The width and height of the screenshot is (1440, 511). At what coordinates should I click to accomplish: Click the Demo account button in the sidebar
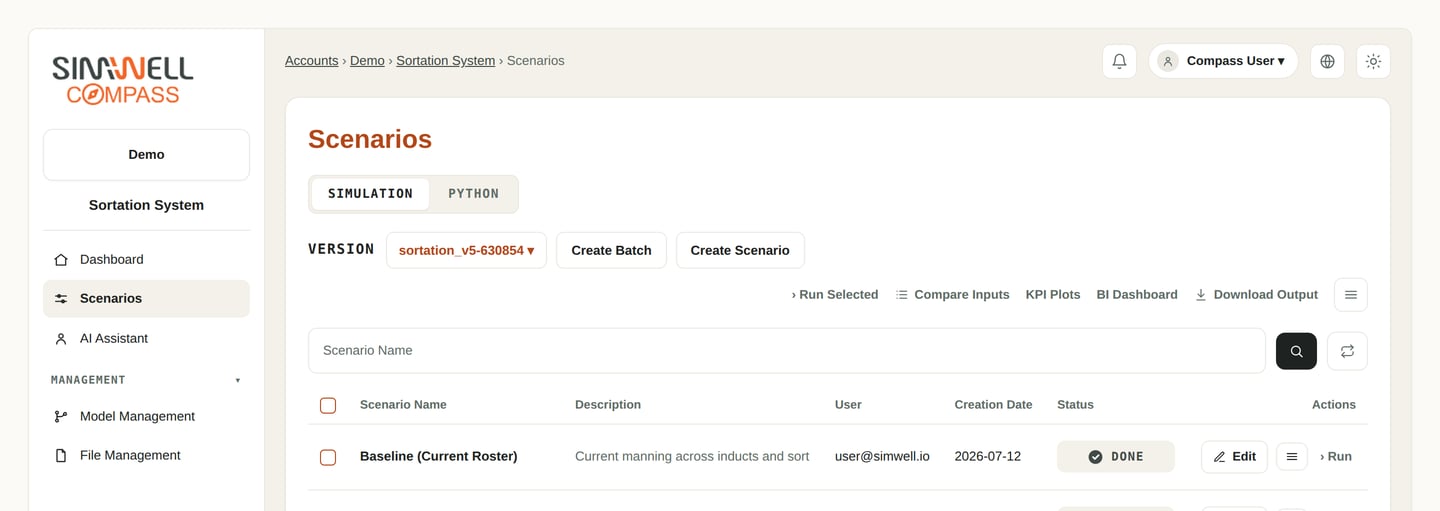point(146,155)
